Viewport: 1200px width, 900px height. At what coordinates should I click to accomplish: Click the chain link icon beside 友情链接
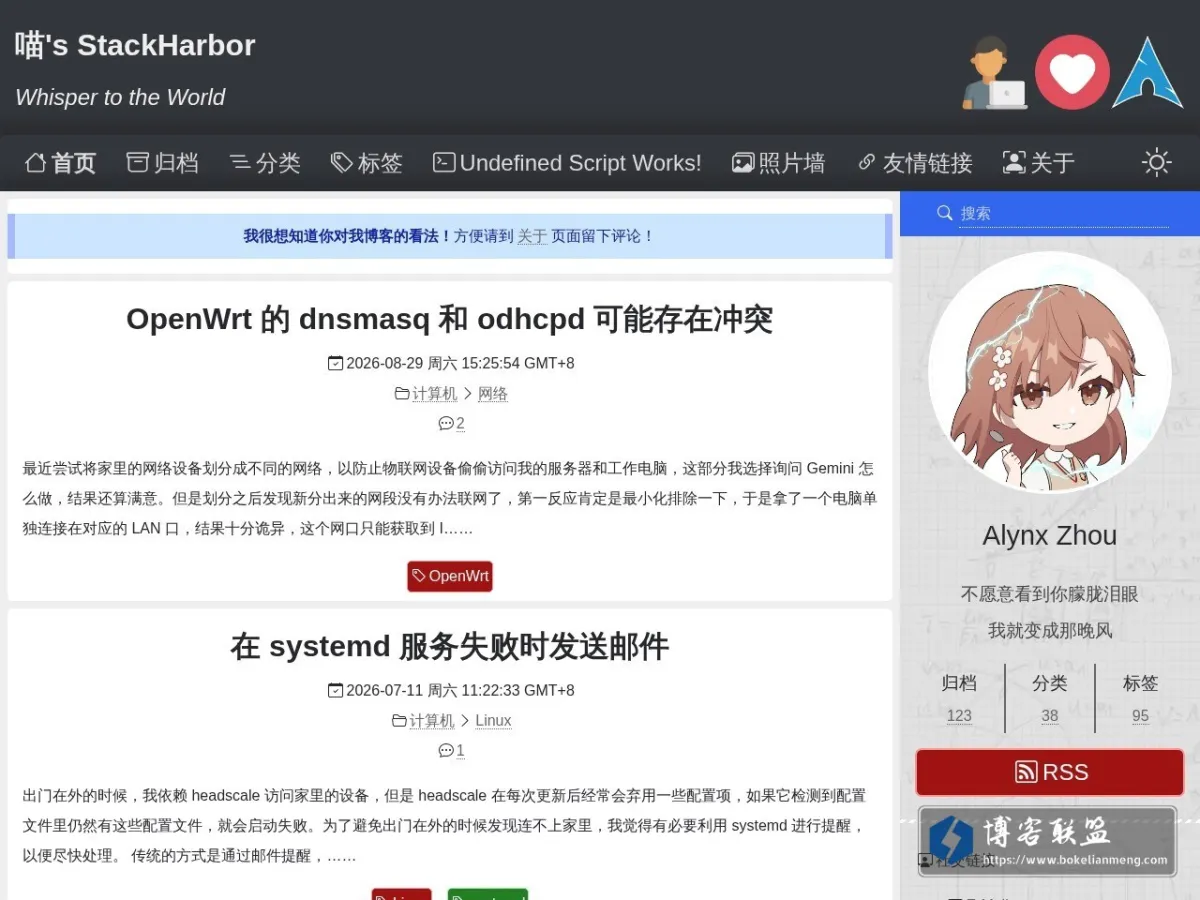(x=867, y=162)
